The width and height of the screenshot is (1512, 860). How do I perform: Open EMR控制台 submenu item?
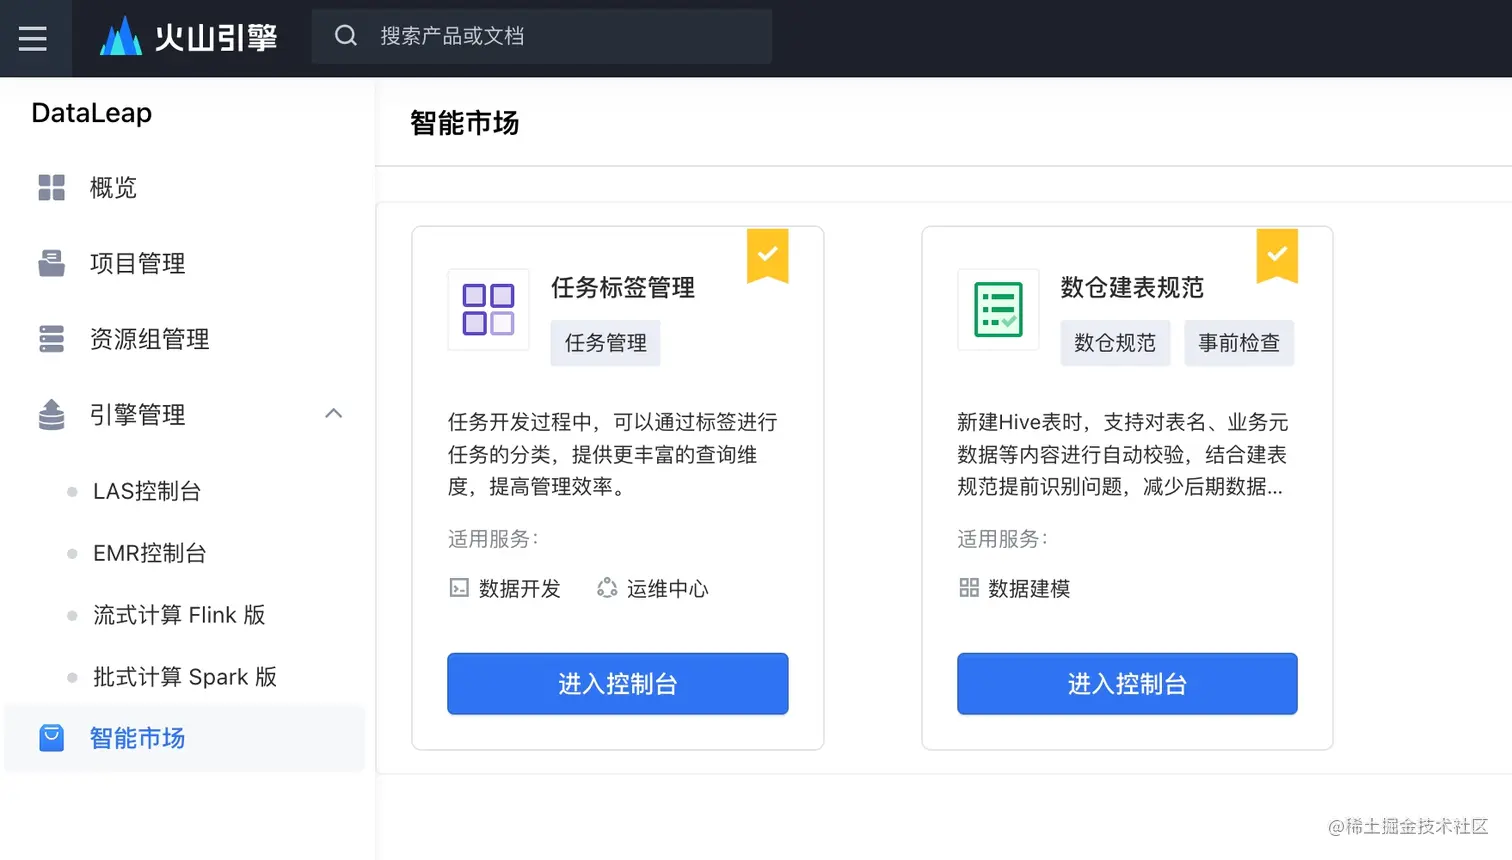point(150,553)
